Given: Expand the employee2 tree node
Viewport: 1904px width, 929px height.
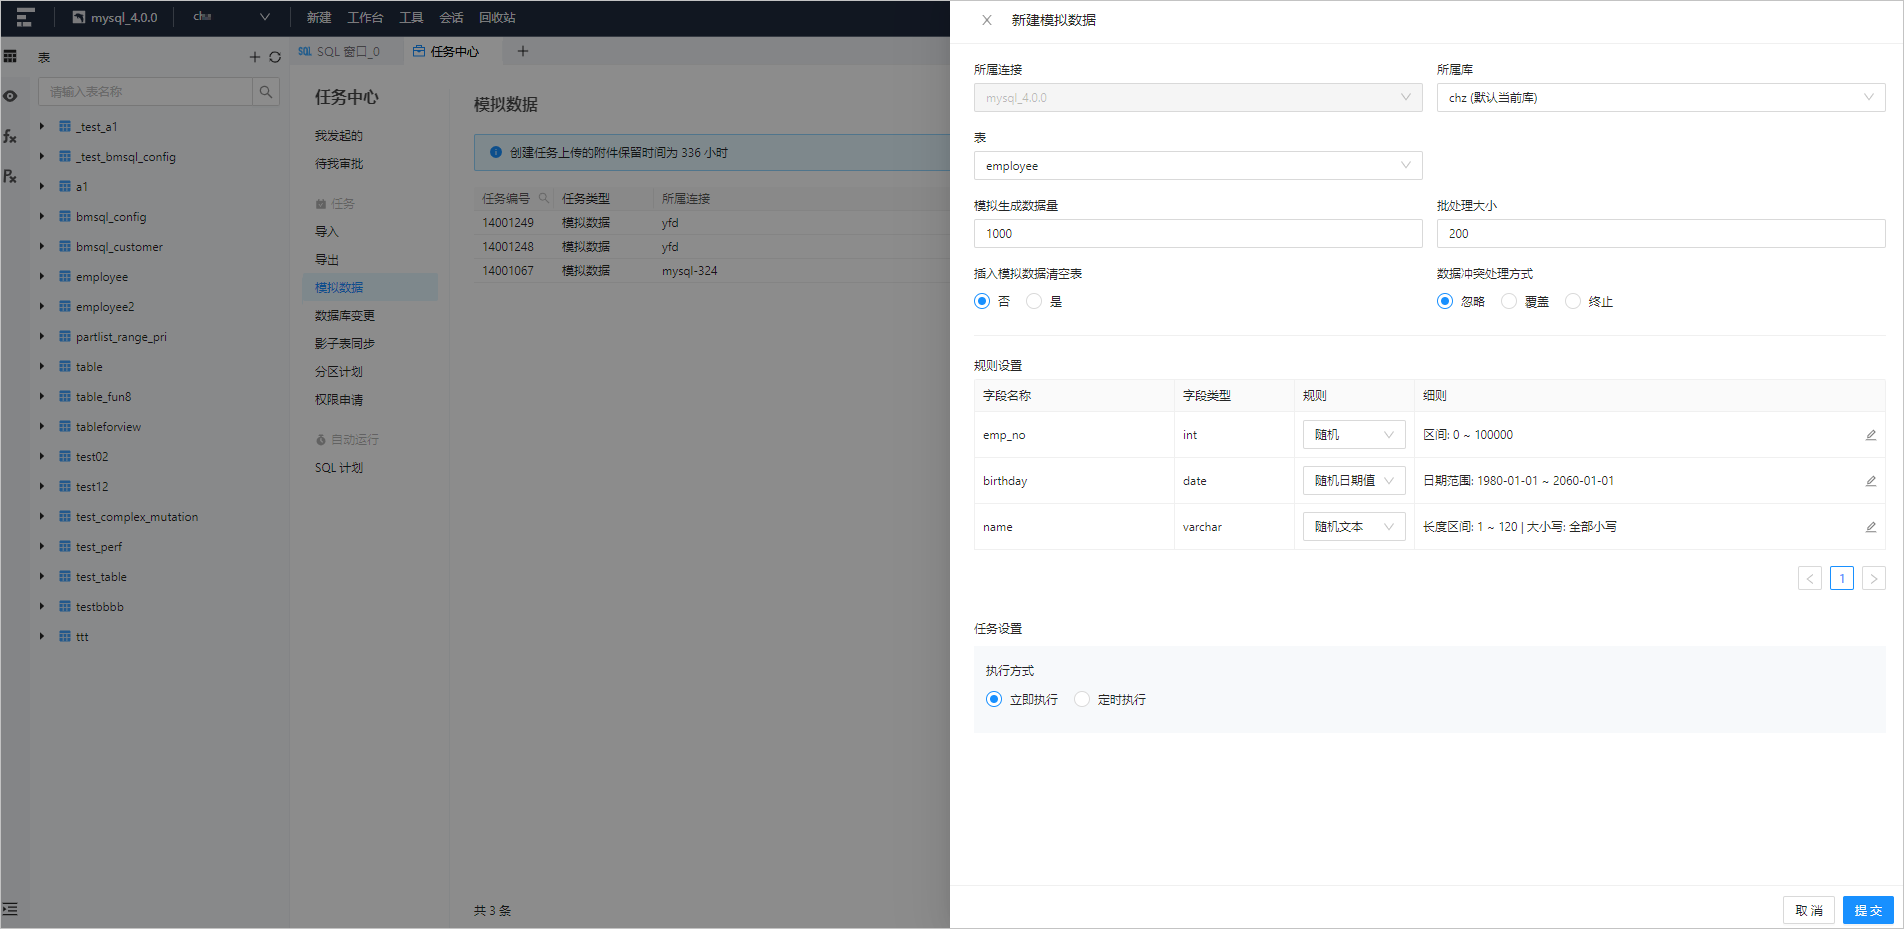Looking at the screenshot, I should [42, 306].
